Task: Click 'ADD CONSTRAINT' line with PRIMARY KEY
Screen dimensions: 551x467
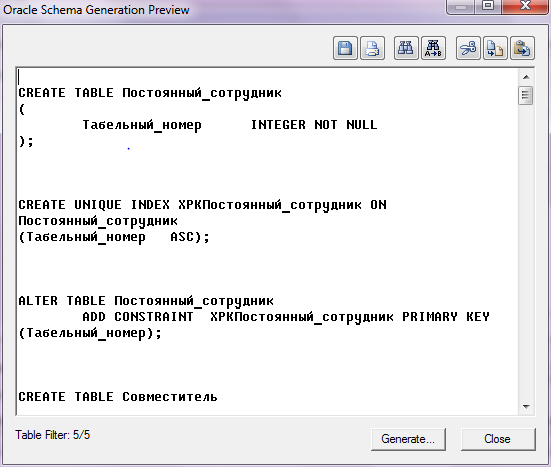Action: click(x=286, y=317)
